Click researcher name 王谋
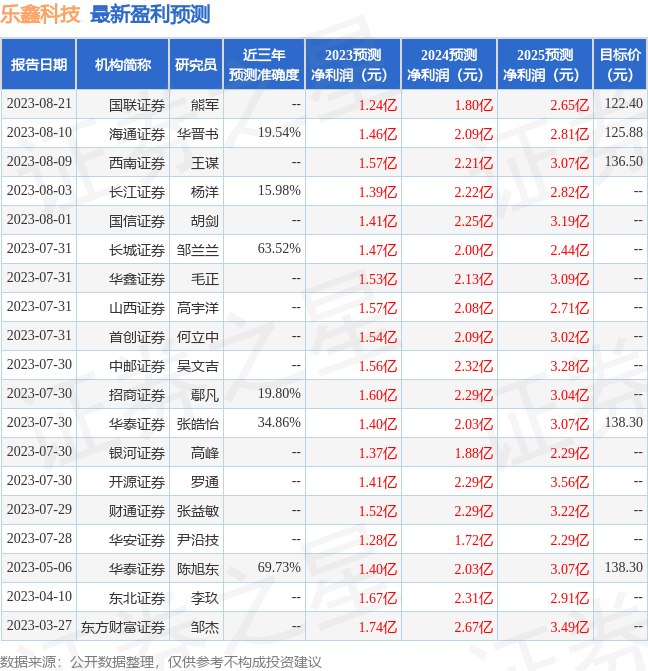648x671 pixels. 205,163
